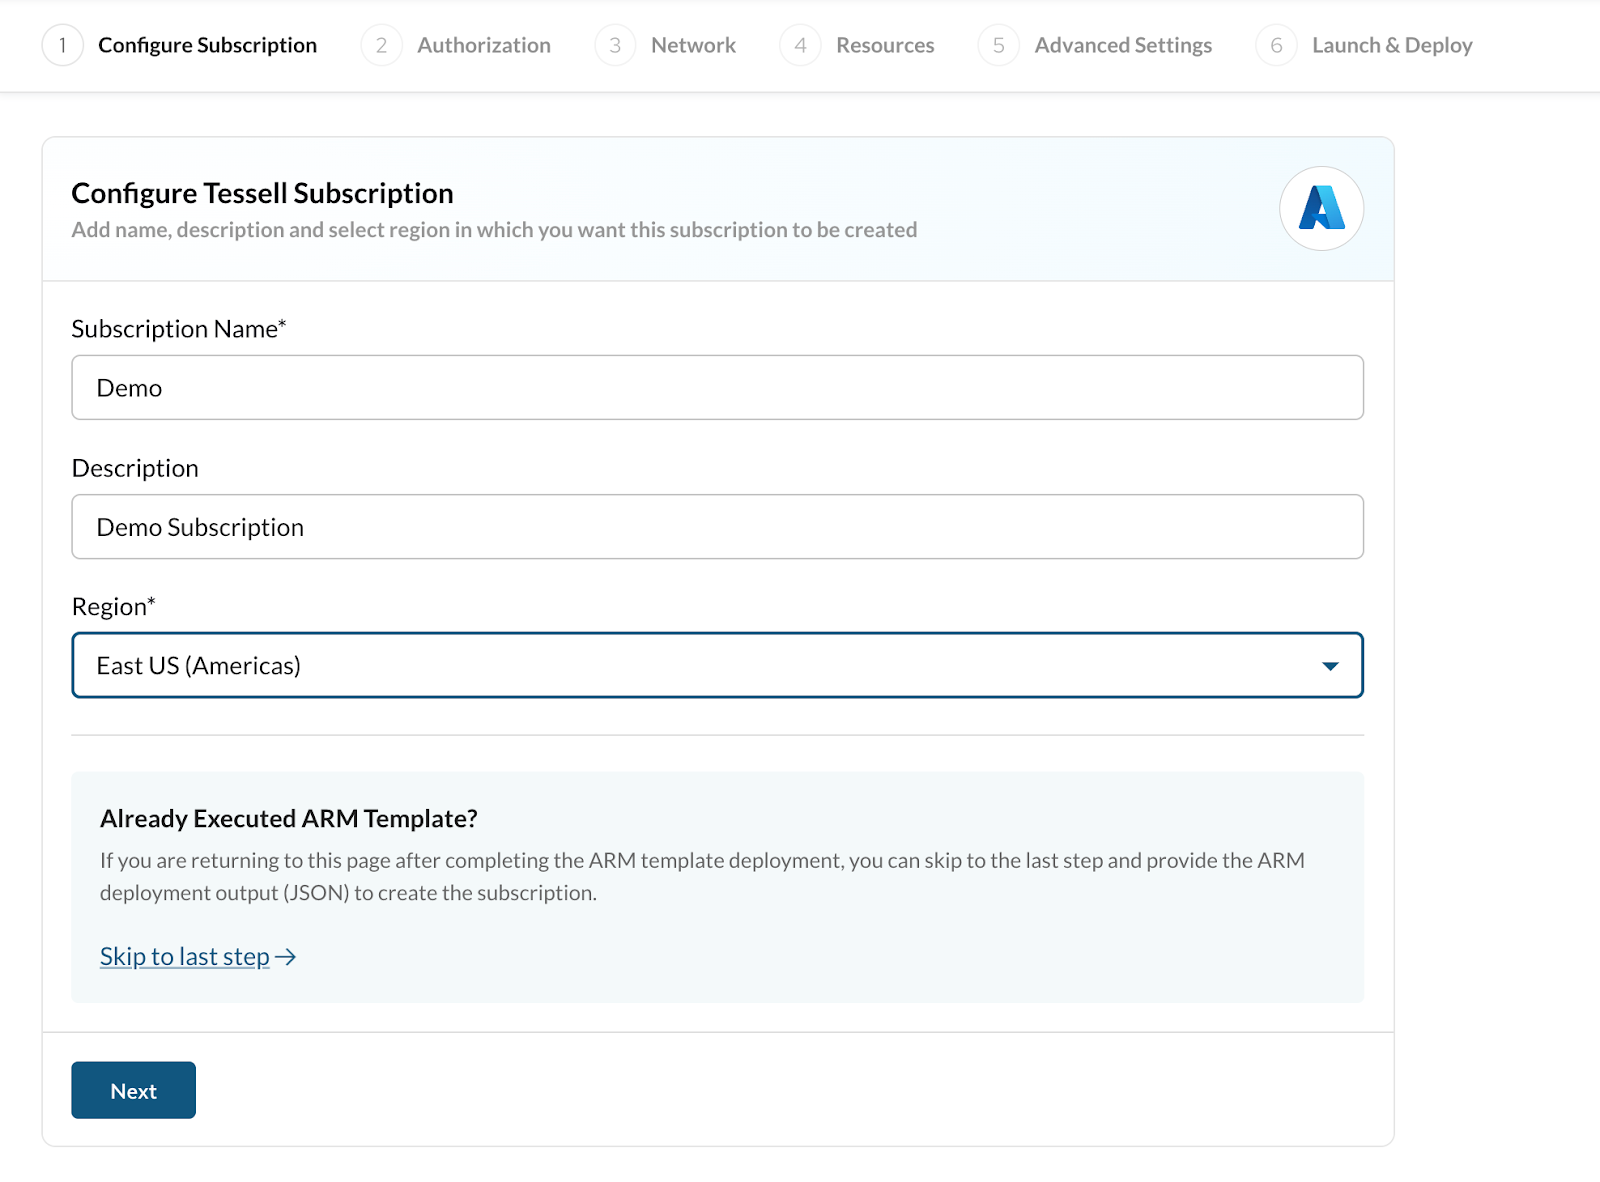The image size is (1600, 1182).
Task: Click the step 4 number circle
Action: point(800,46)
